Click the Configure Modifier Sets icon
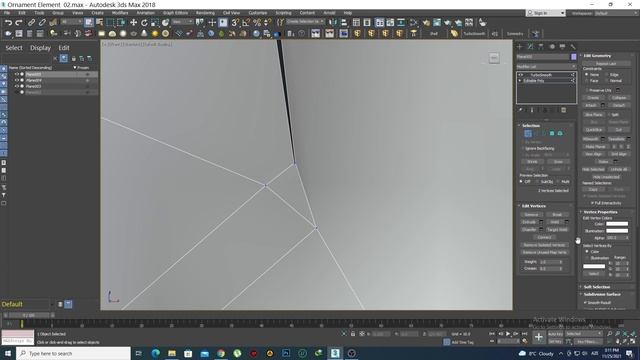This screenshot has width=640, height=360. click(564, 110)
